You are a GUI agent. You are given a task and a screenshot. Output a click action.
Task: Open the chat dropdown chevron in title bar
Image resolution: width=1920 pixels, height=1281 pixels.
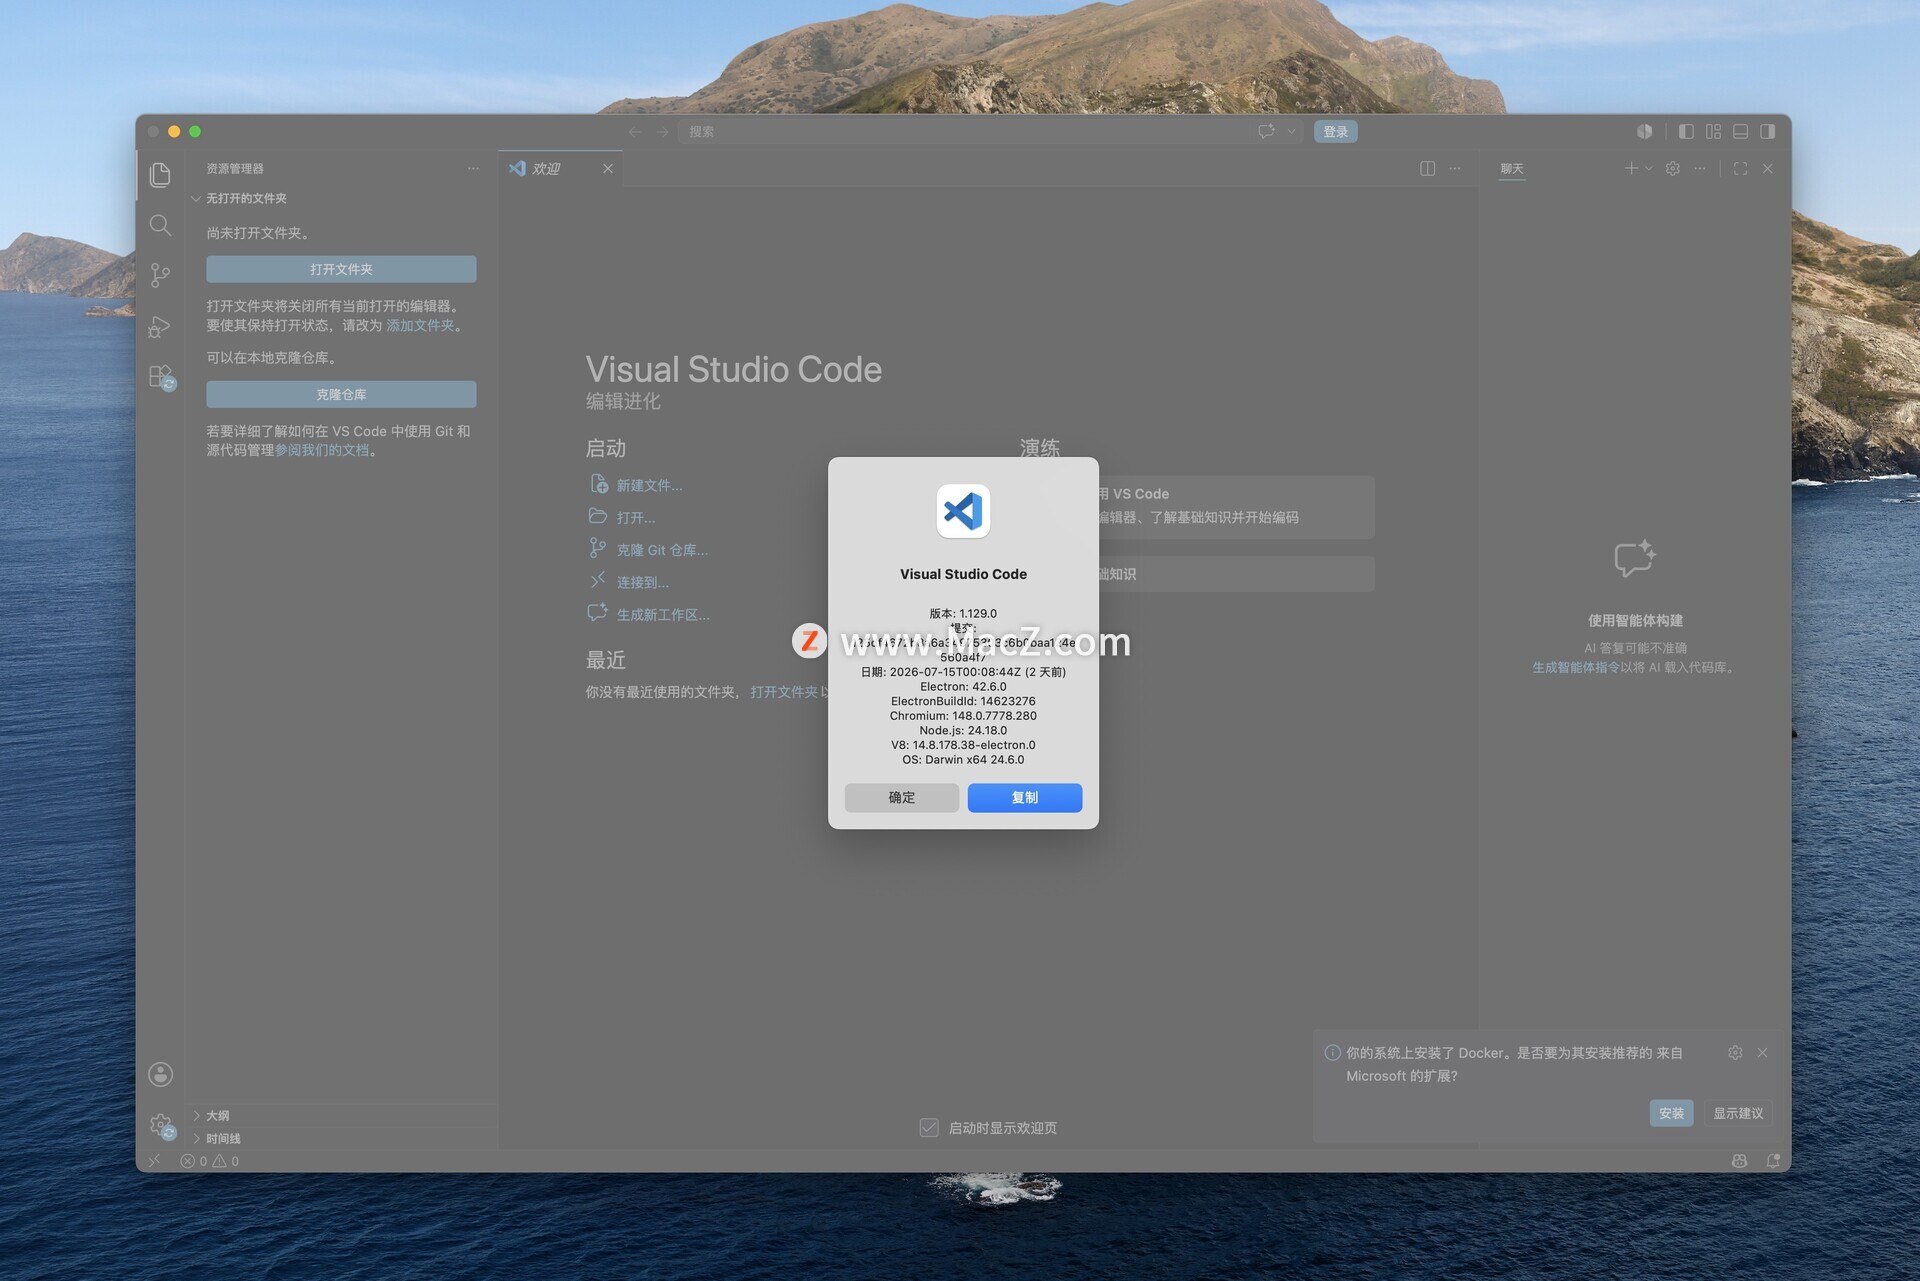(1291, 131)
